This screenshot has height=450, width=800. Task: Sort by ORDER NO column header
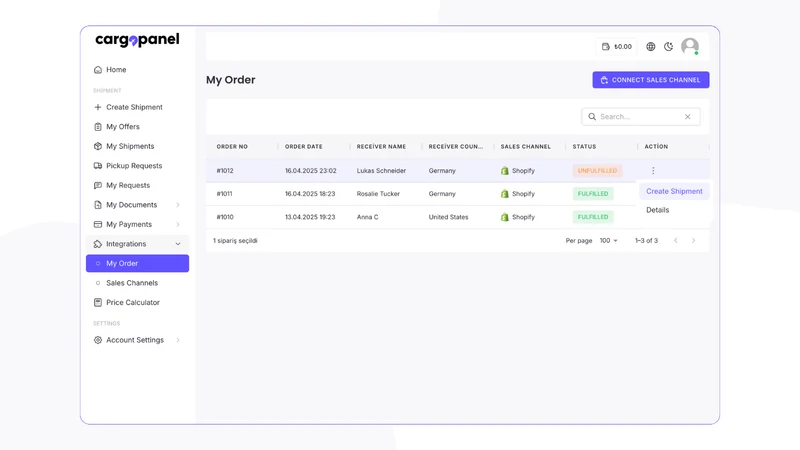coord(232,146)
